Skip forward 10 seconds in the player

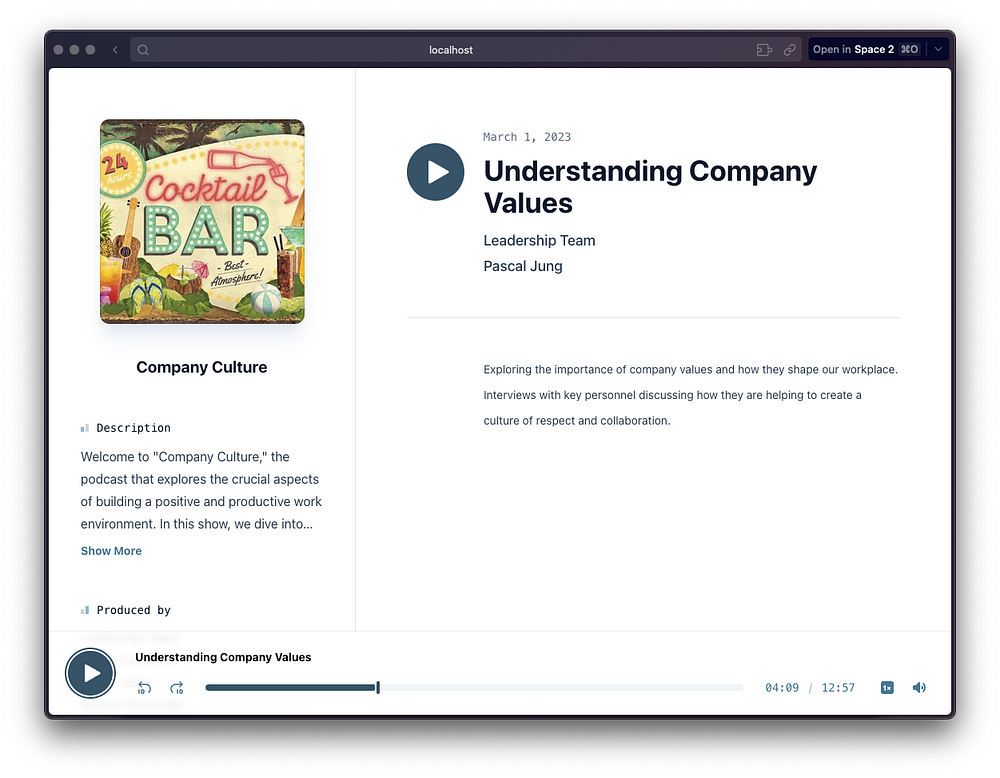(177, 687)
